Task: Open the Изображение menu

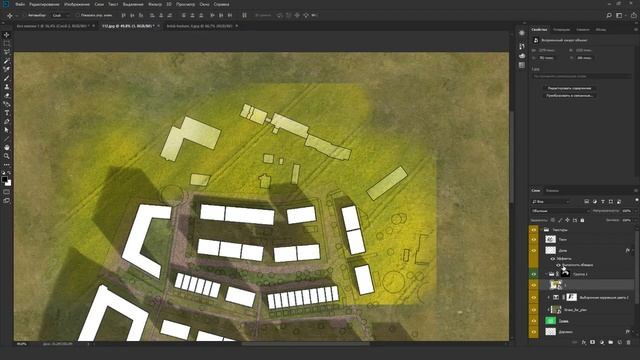Action: 77,4
